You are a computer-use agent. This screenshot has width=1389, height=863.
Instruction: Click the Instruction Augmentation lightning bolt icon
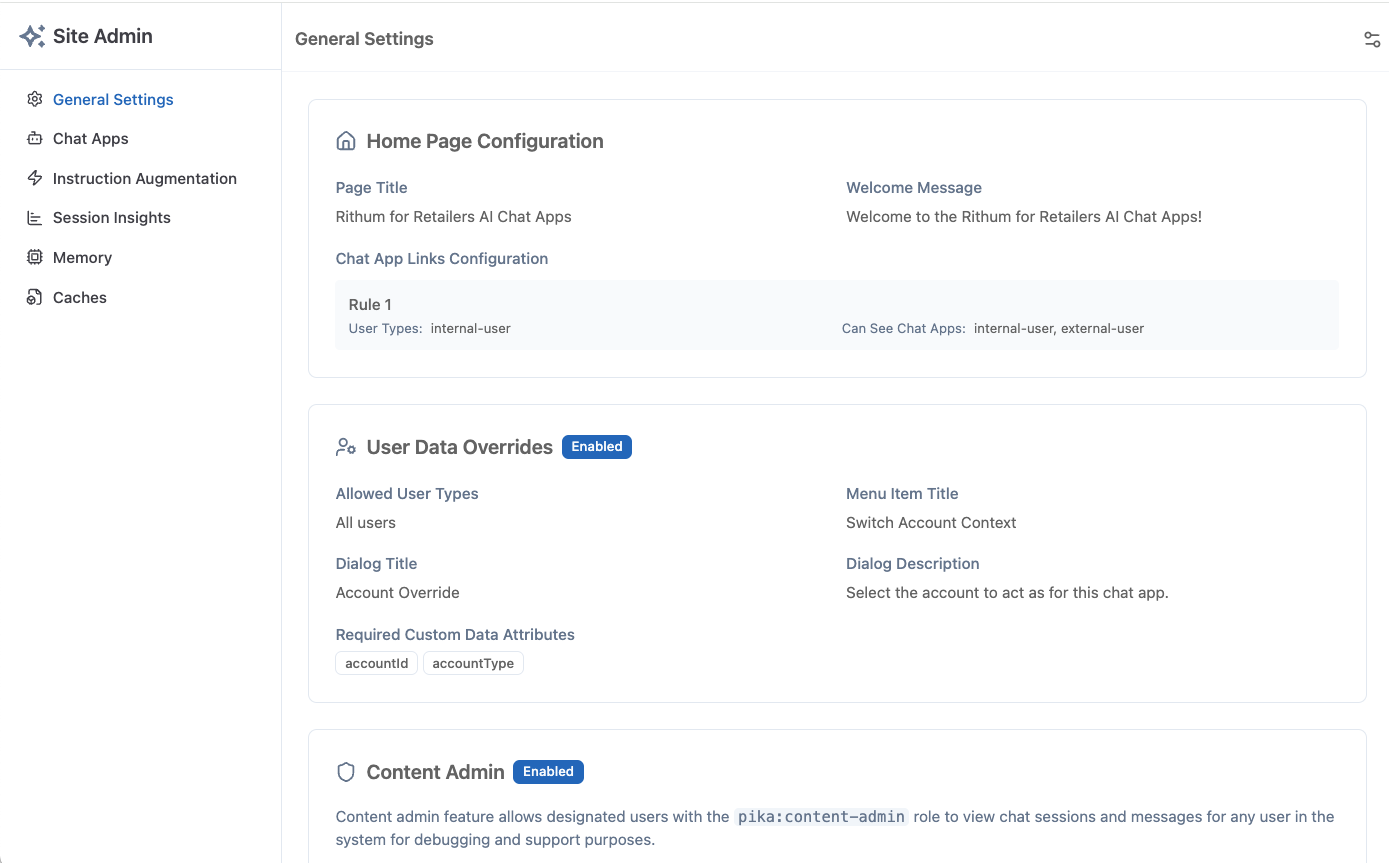click(35, 178)
